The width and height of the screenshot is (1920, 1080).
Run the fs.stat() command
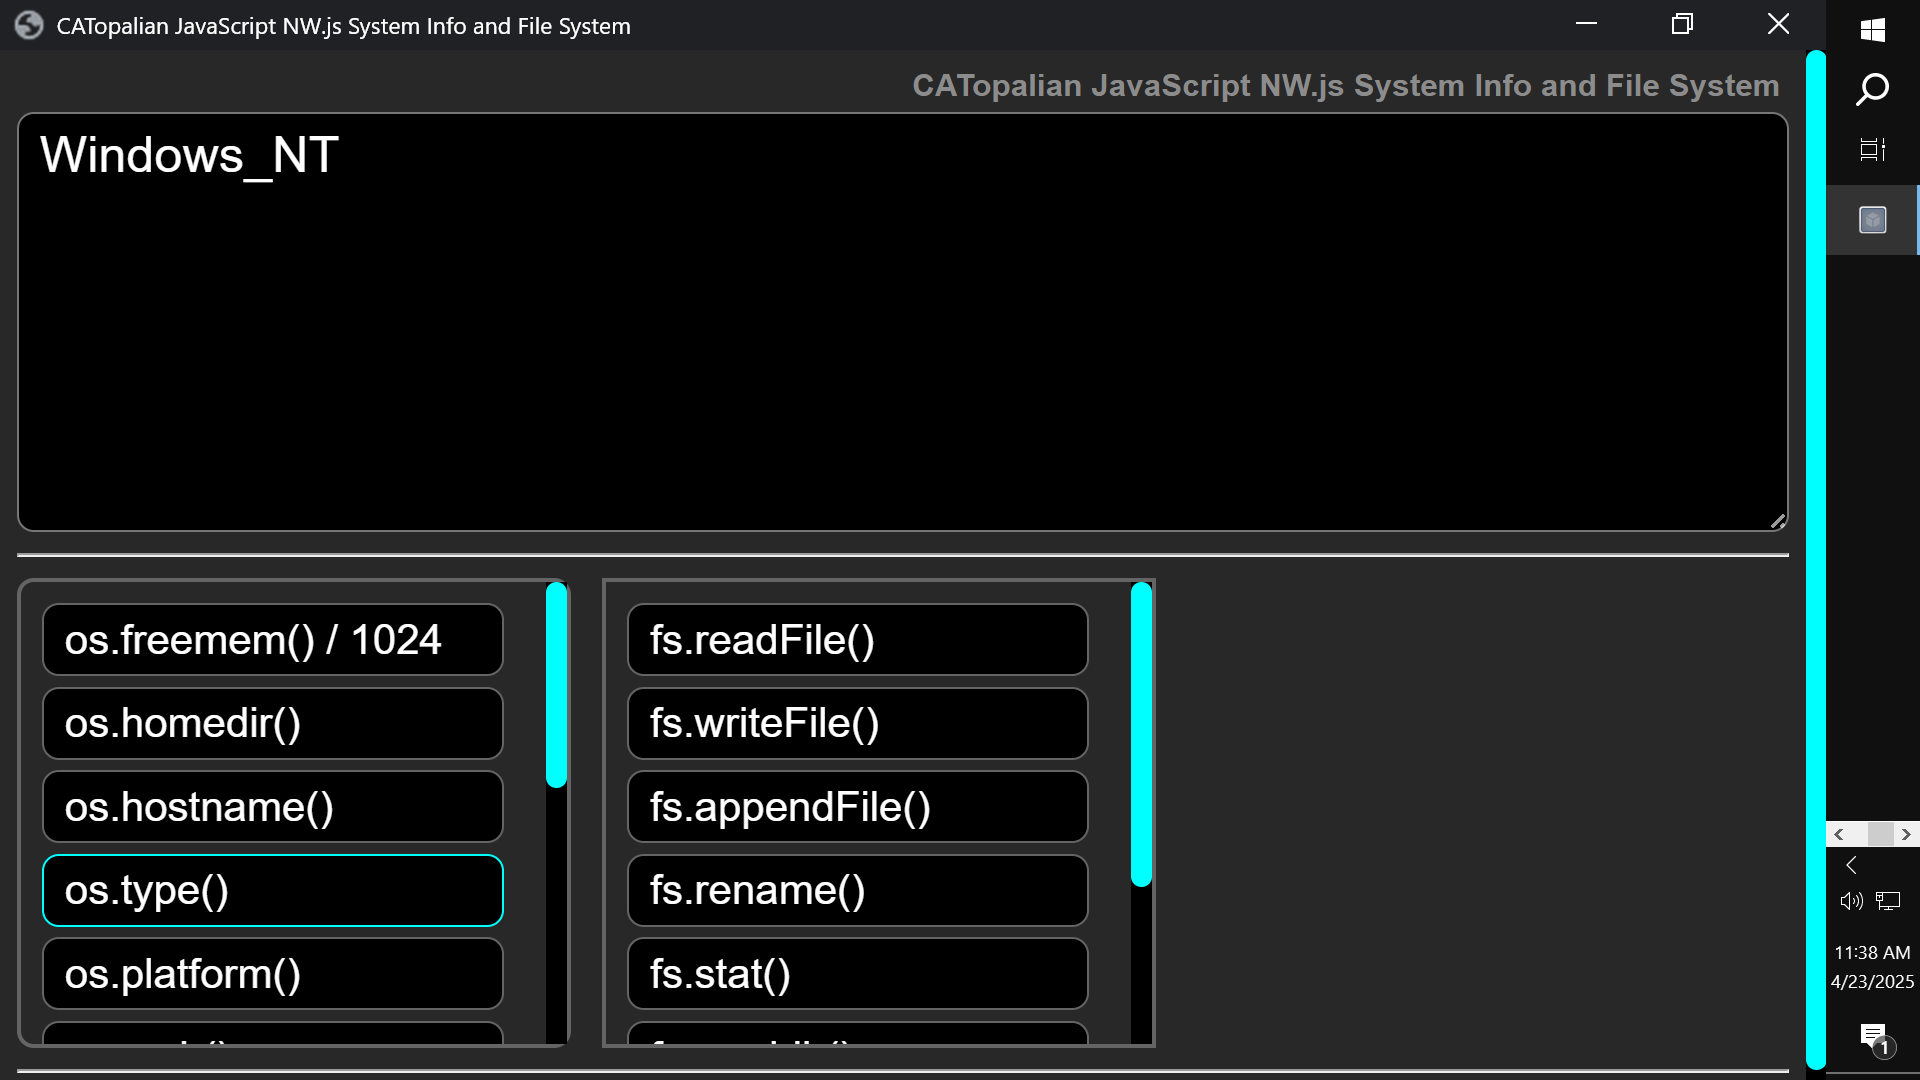tap(857, 973)
